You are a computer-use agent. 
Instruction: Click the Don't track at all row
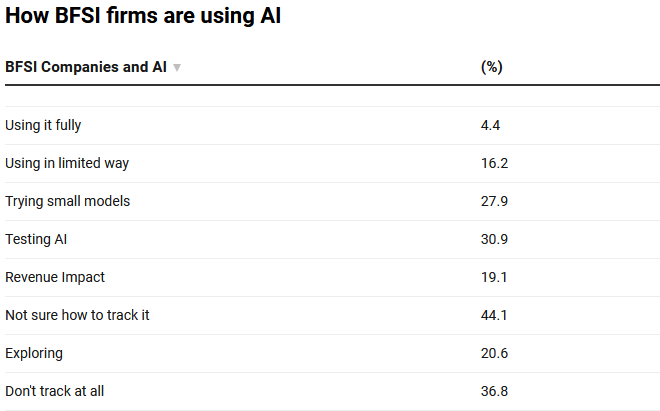pos(55,391)
